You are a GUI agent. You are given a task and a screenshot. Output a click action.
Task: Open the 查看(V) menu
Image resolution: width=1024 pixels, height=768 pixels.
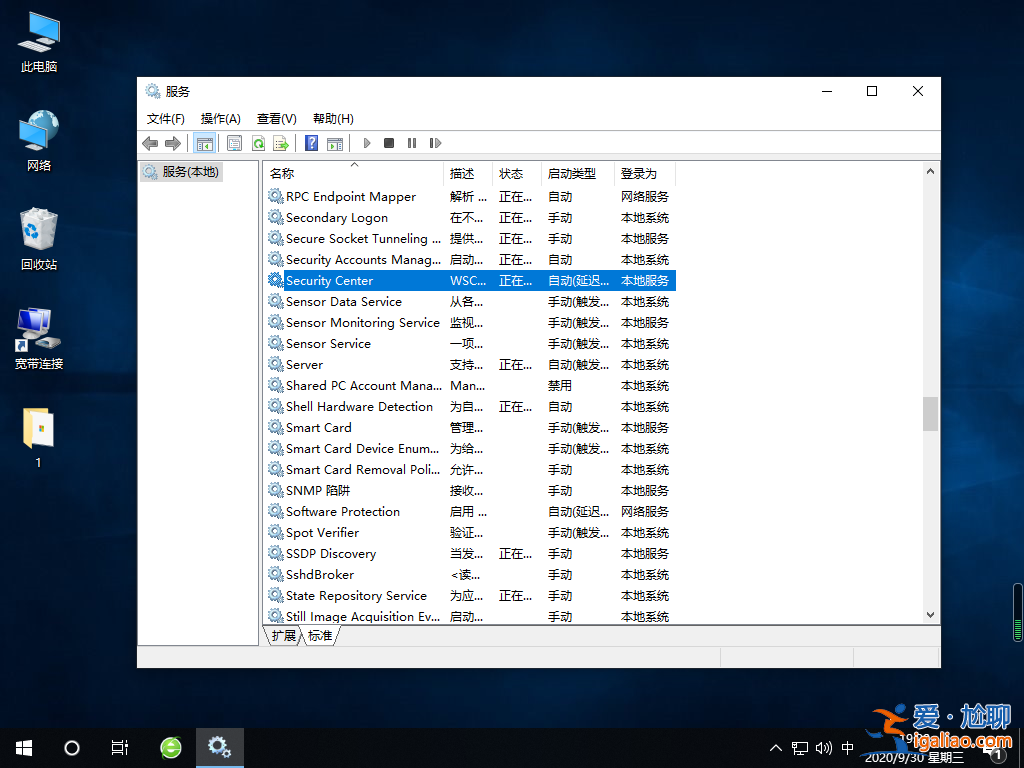(276, 118)
